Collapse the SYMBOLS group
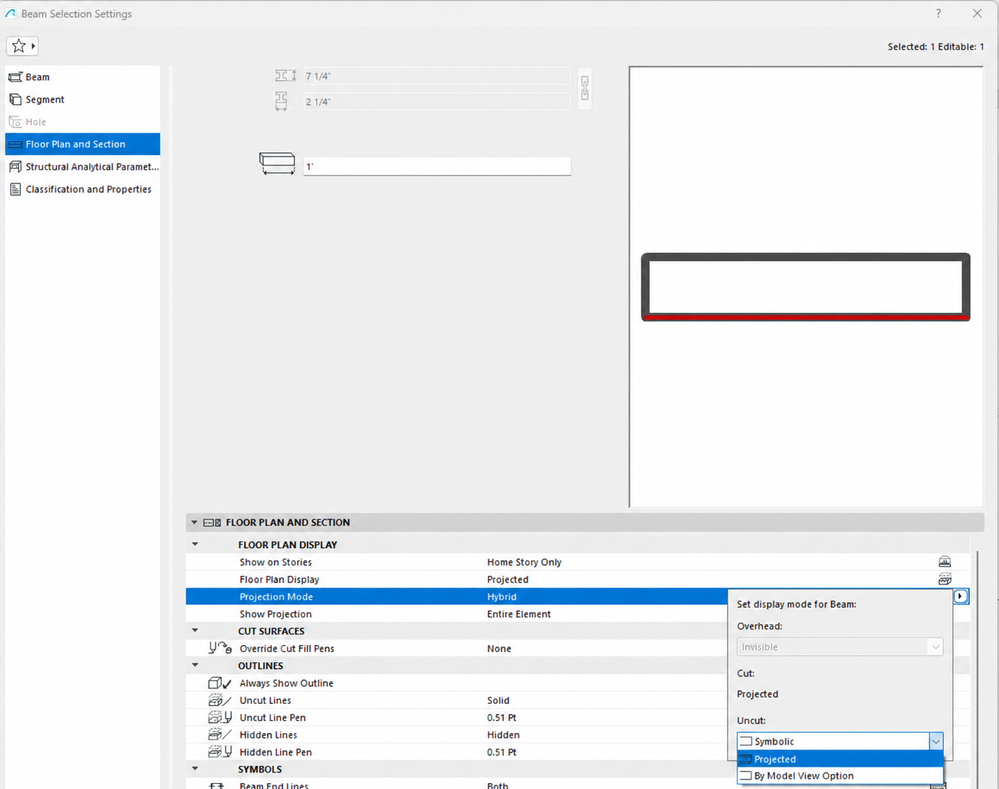The height and width of the screenshot is (789, 999). (x=196, y=769)
